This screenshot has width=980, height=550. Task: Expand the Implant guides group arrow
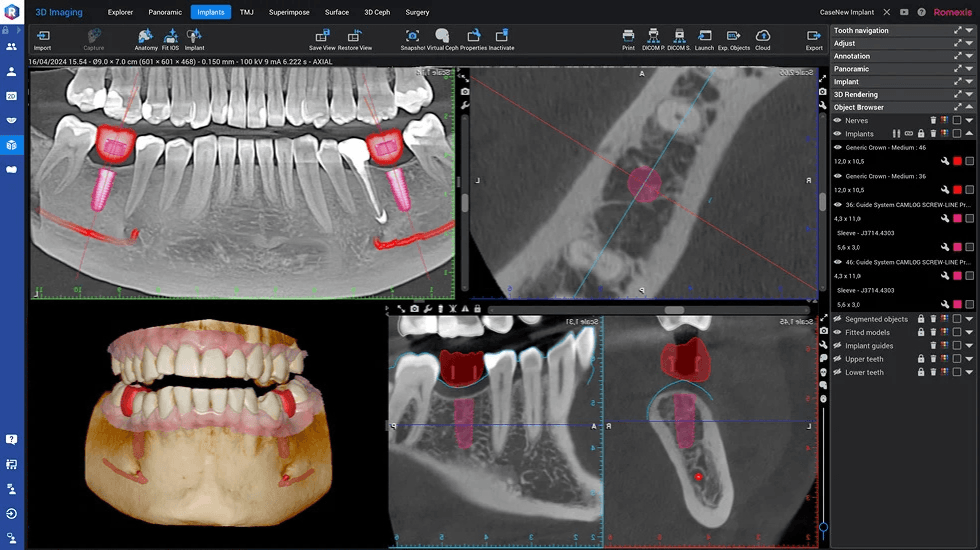(969, 346)
